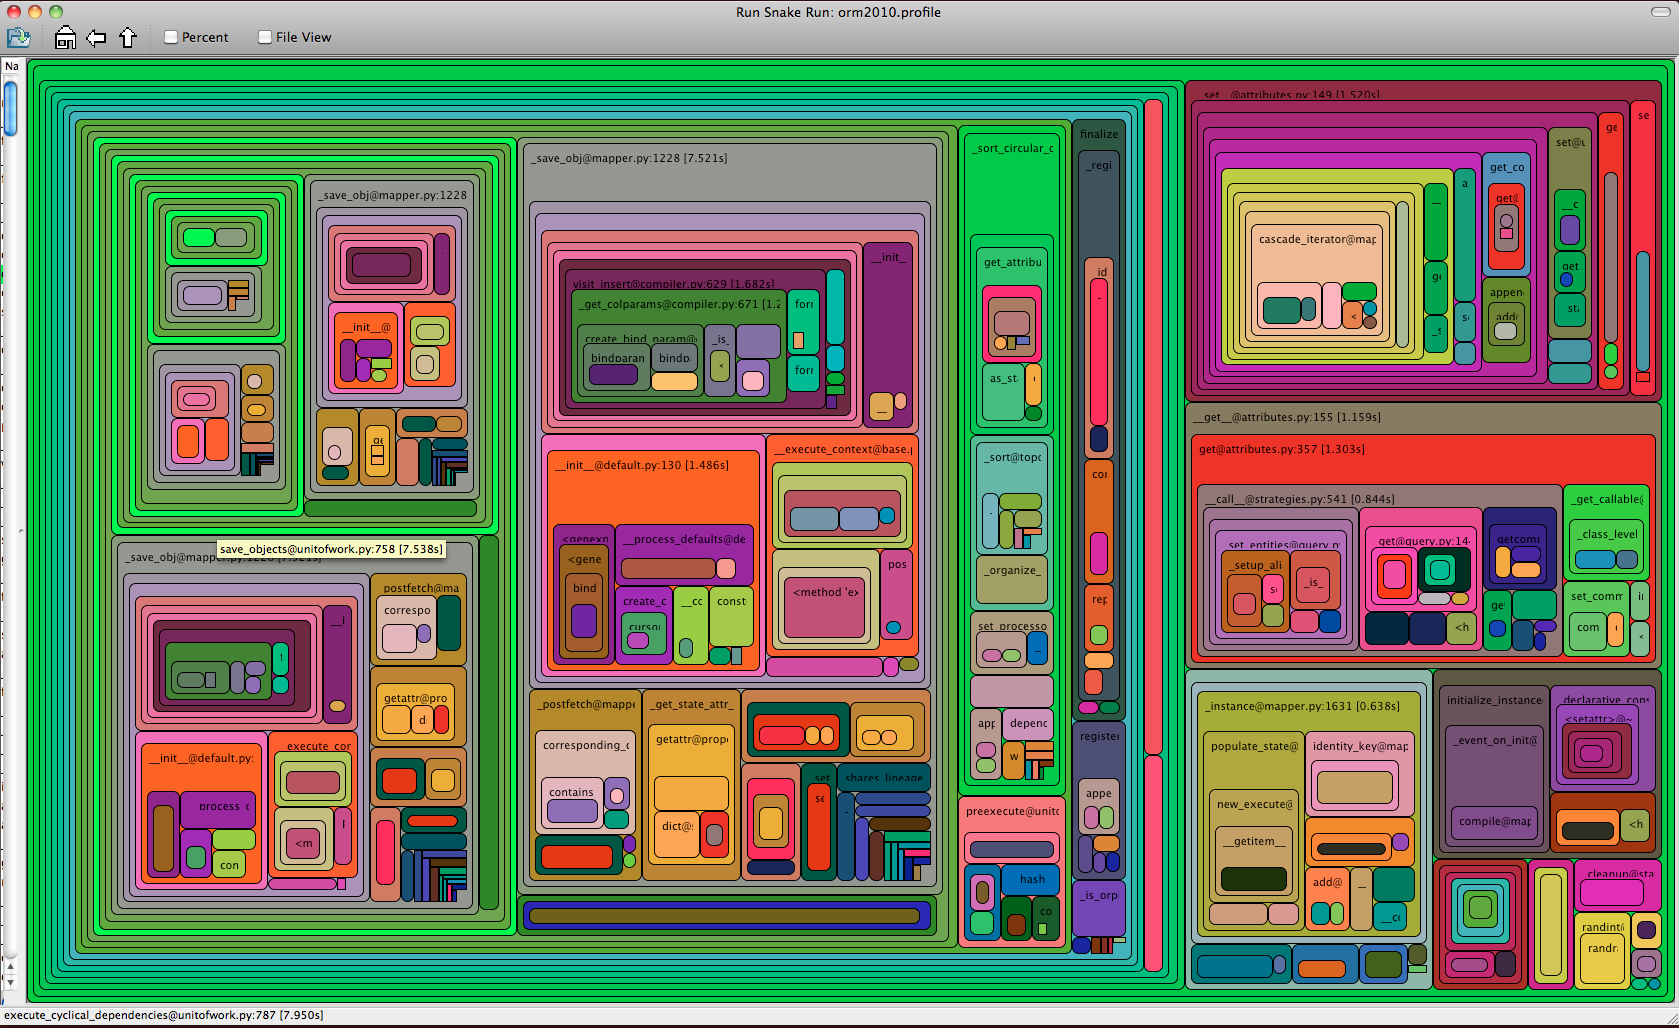Click the Open profile file icon

pyautogui.click(x=18, y=38)
